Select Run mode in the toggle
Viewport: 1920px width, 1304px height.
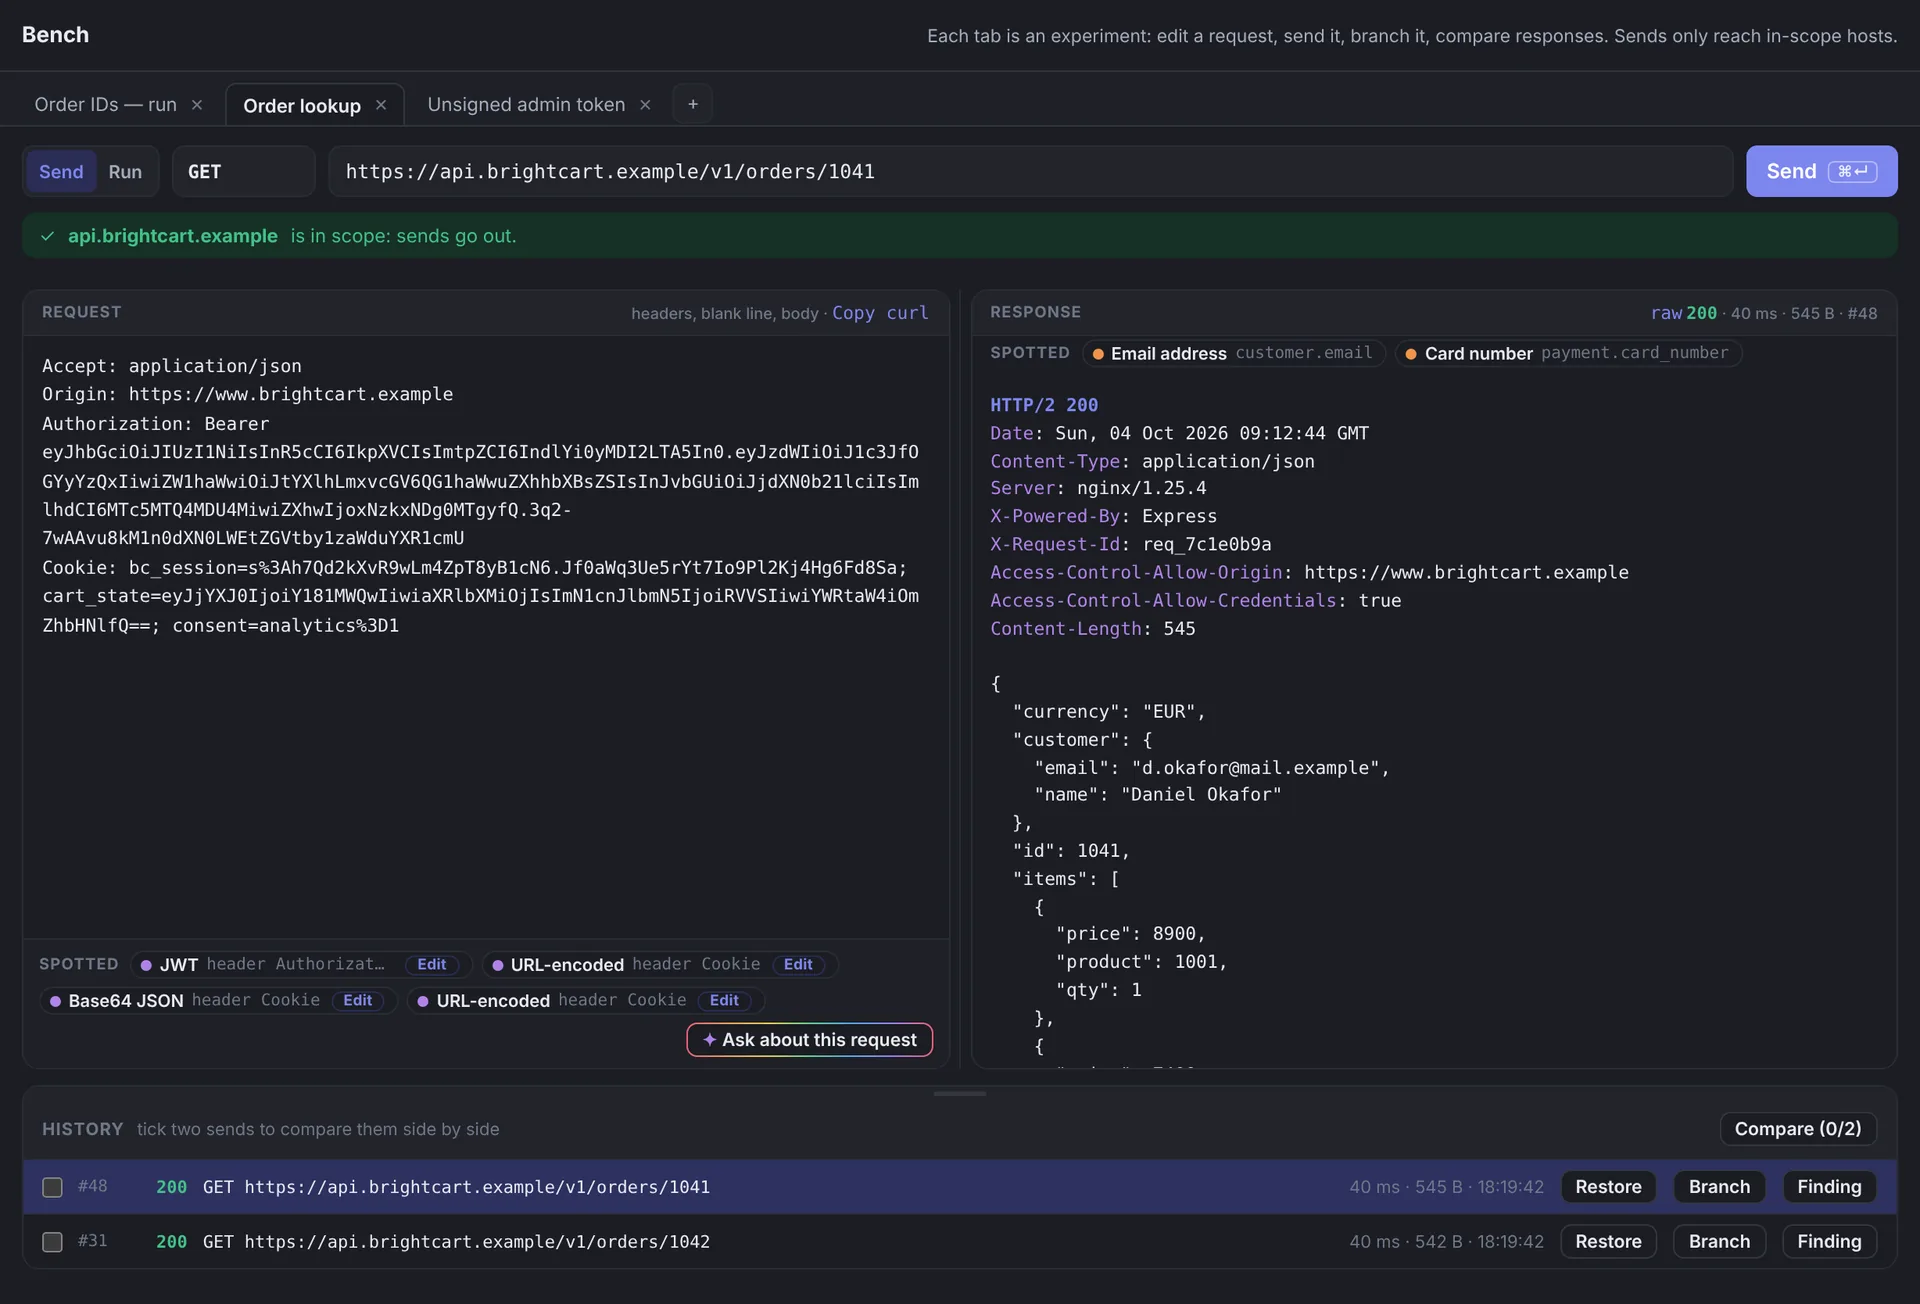(125, 172)
